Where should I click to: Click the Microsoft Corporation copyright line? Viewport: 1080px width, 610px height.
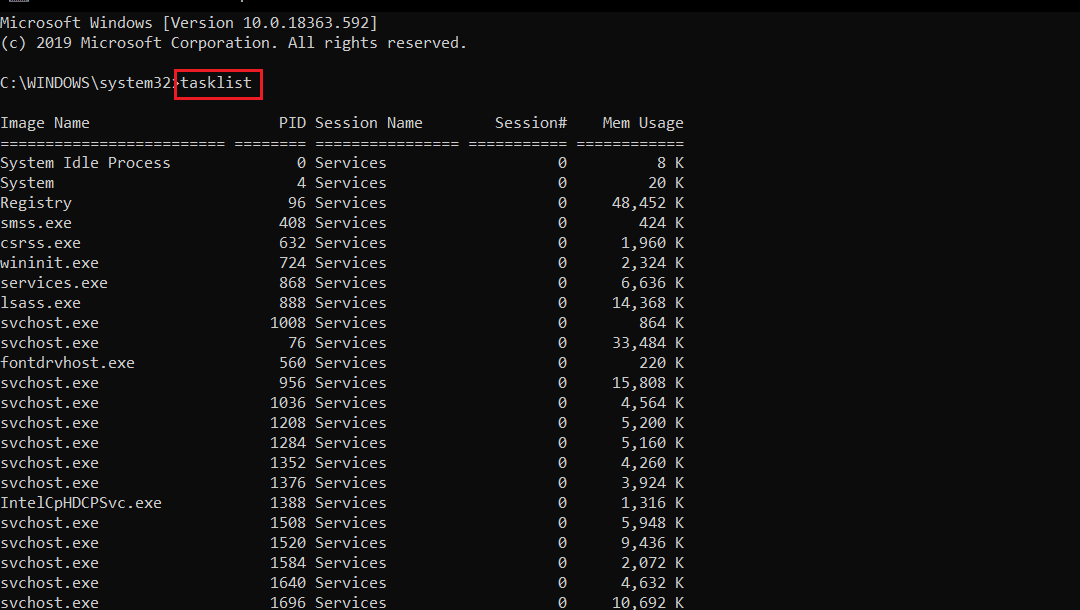point(233,43)
